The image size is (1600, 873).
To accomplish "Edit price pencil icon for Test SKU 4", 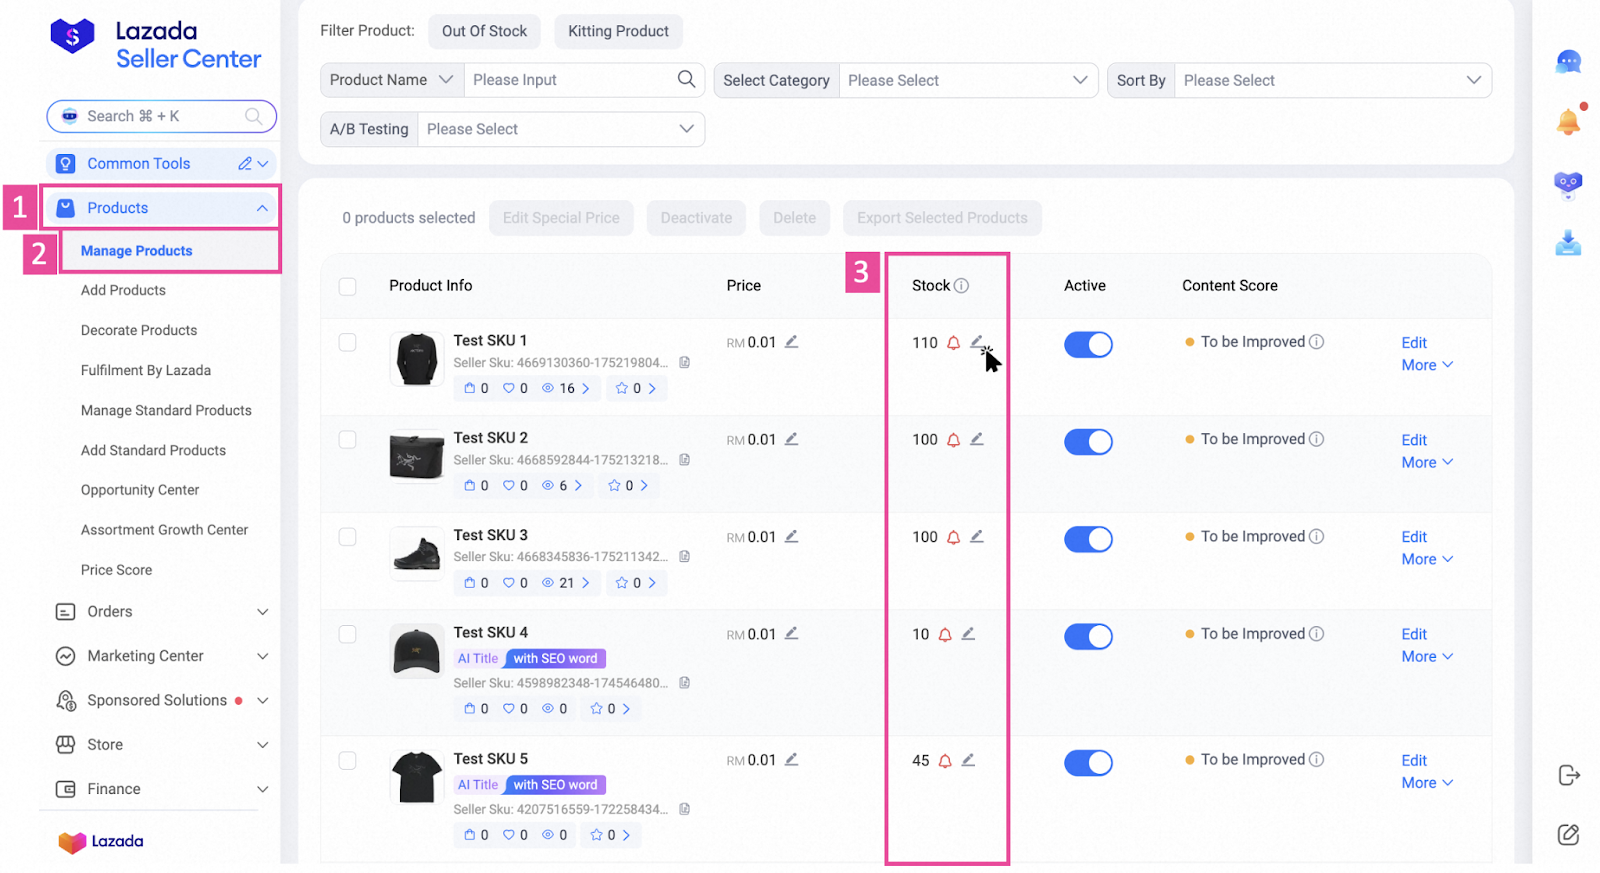I will point(791,633).
